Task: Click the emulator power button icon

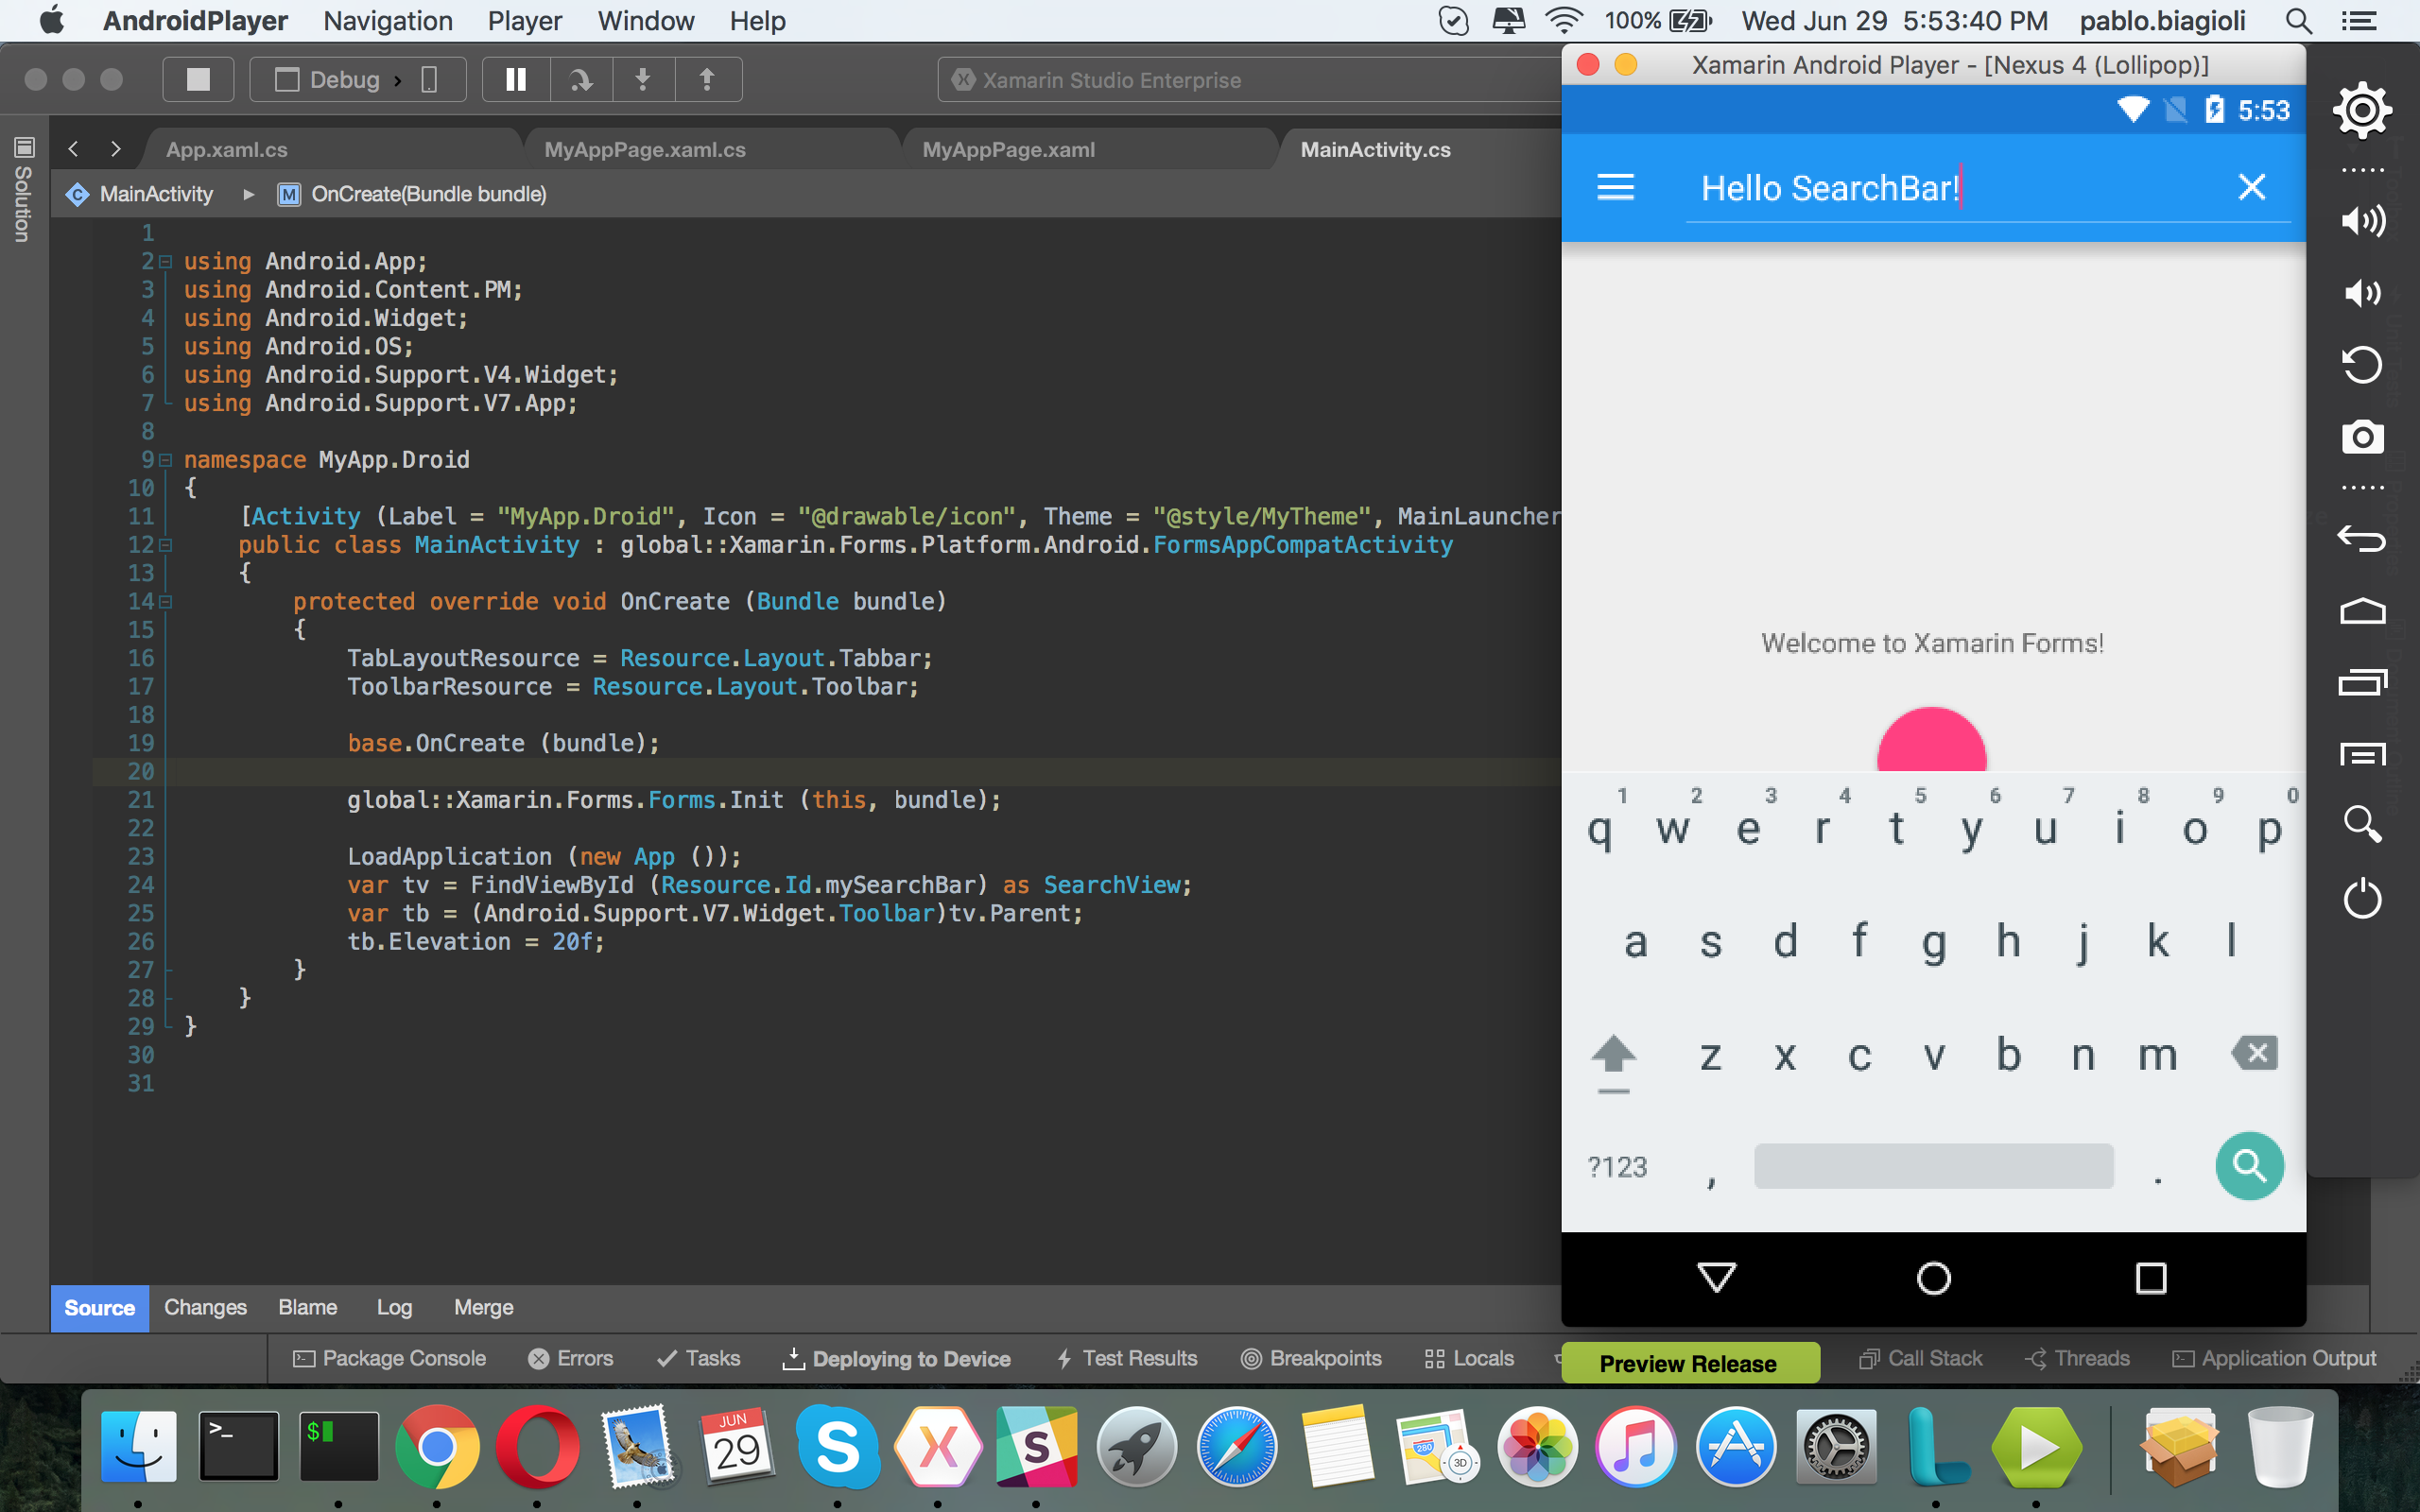Action: pyautogui.click(x=2361, y=898)
